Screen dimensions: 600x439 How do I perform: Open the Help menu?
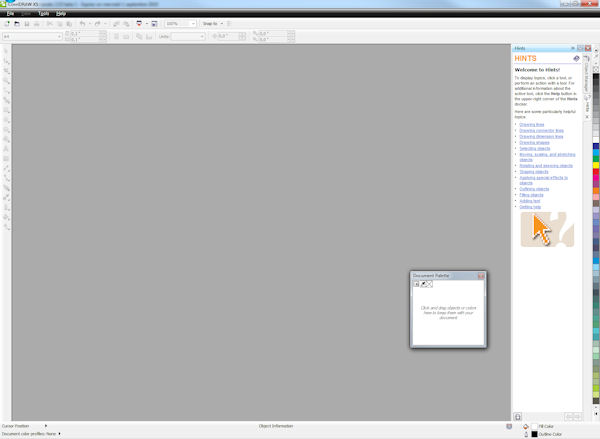61,14
